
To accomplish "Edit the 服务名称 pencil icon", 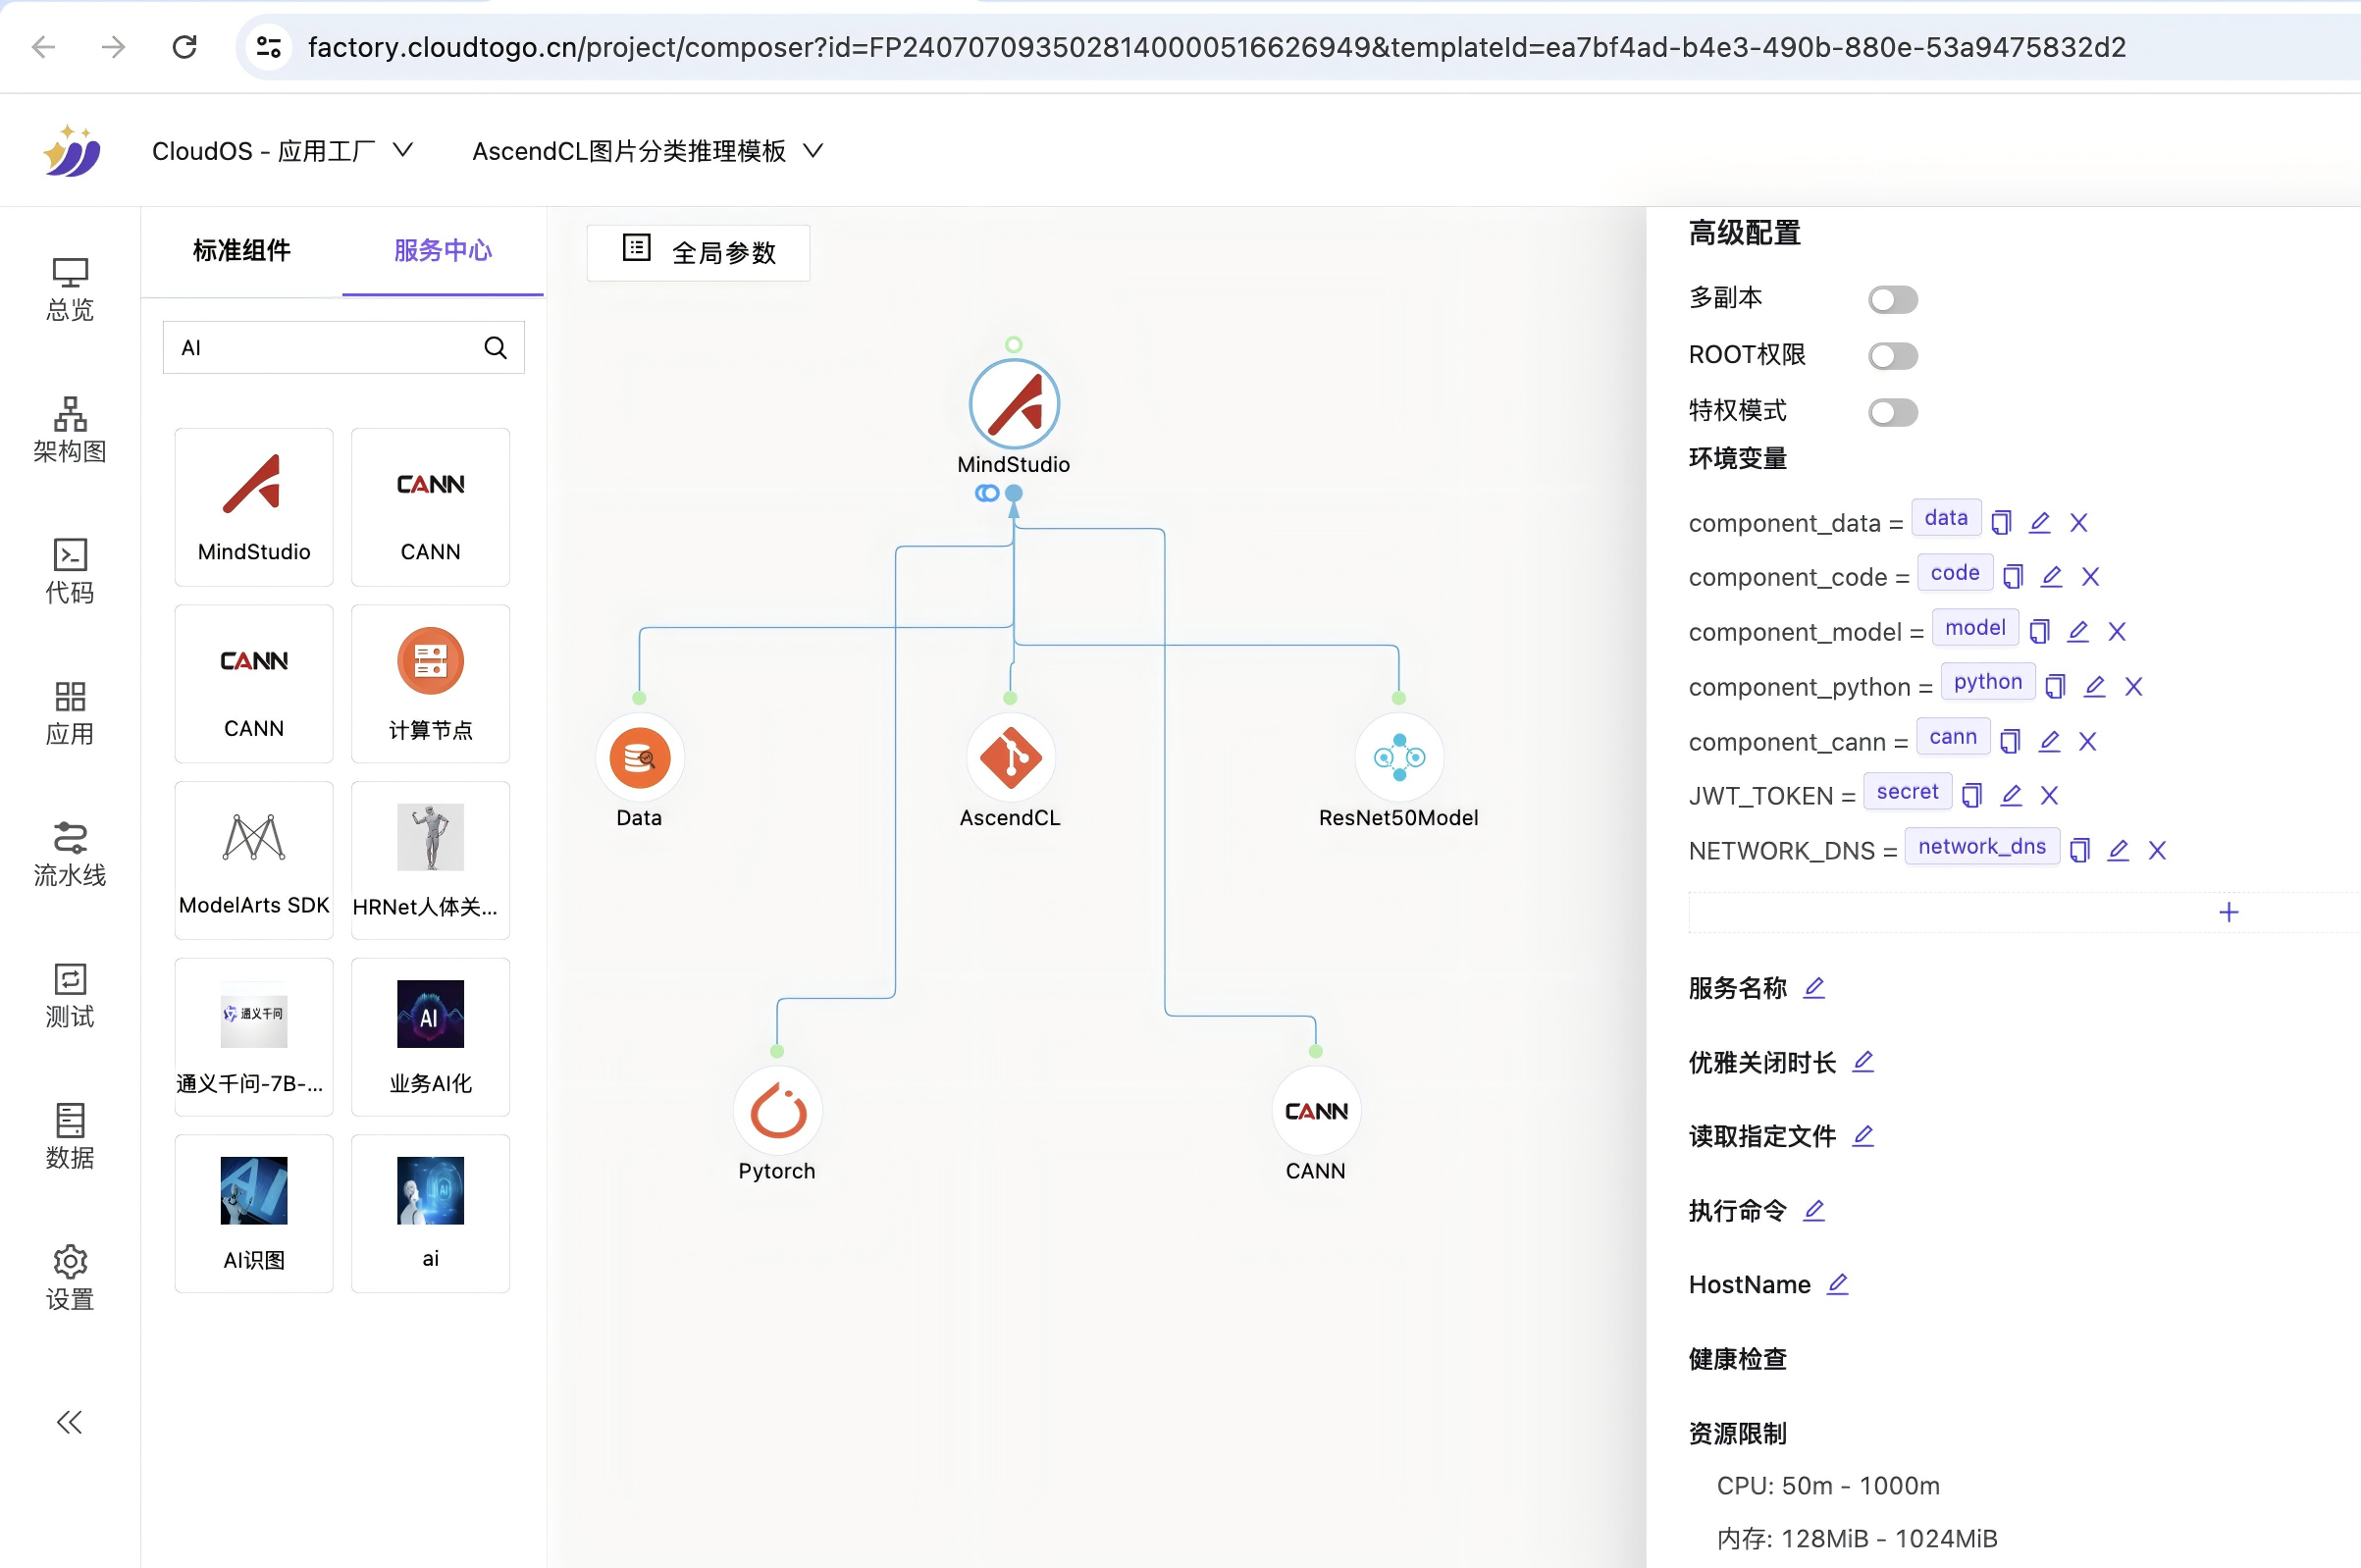I will (x=1813, y=987).
